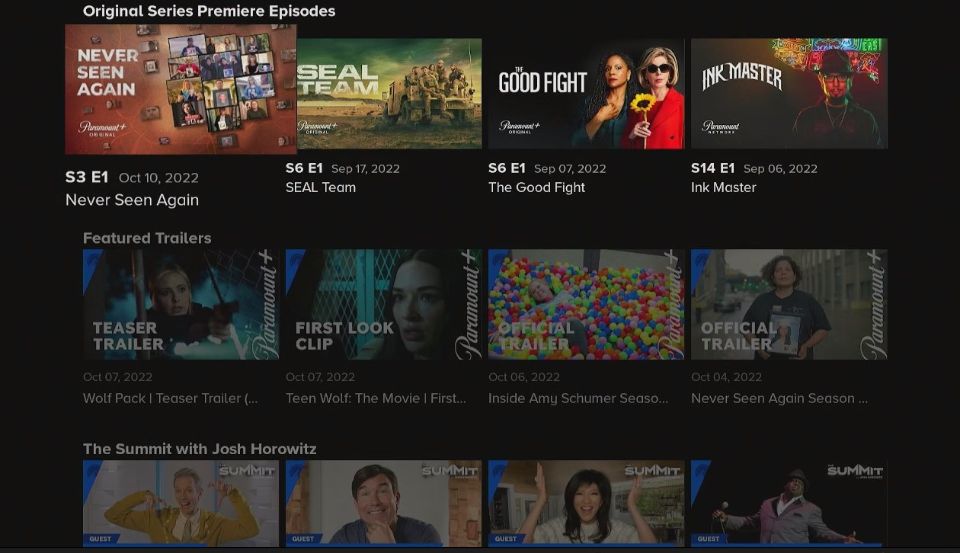Select the 'Ink Master' title text
Viewport: 960px width, 553px height.
(724, 187)
